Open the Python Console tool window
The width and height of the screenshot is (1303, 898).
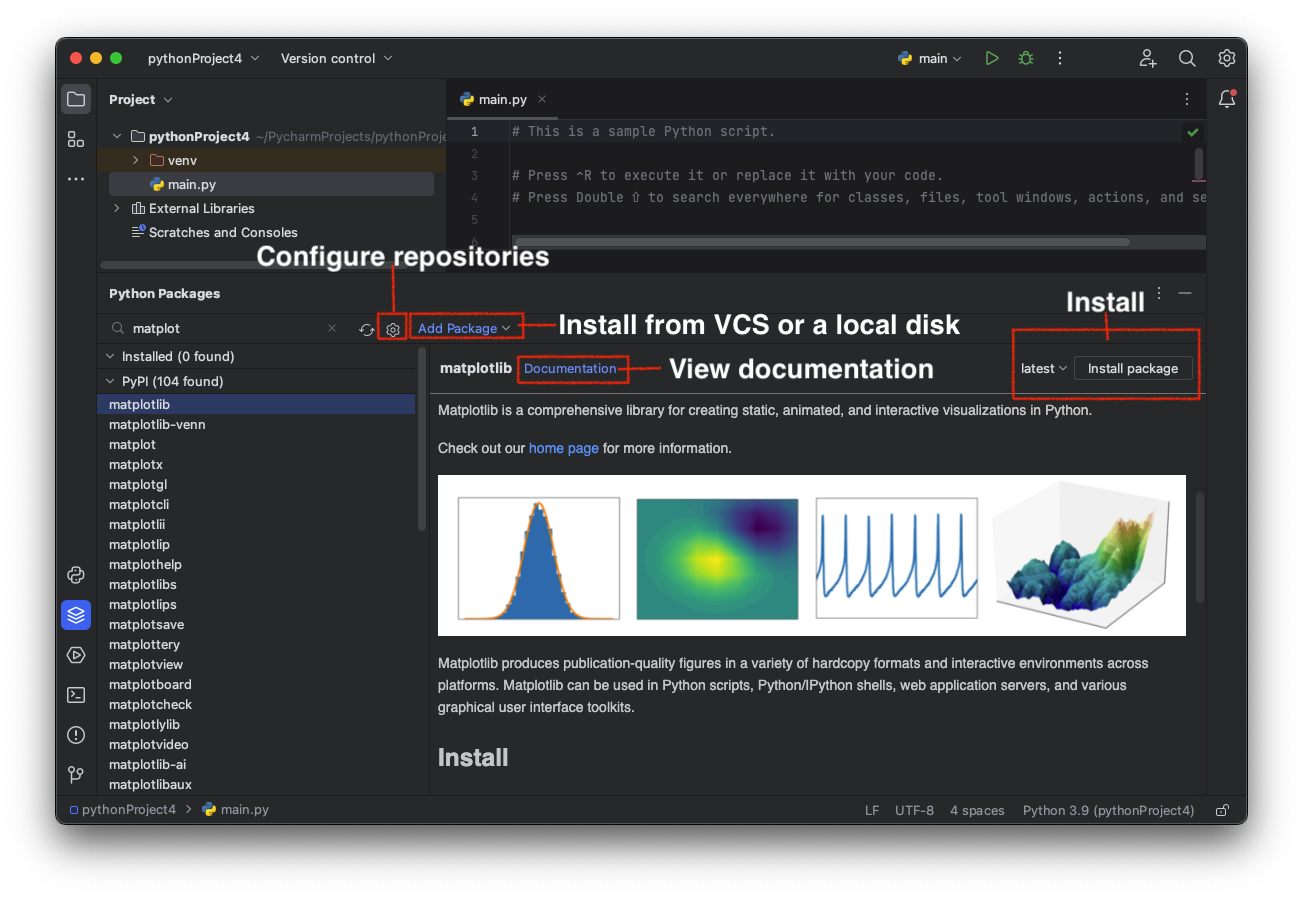pos(76,574)
